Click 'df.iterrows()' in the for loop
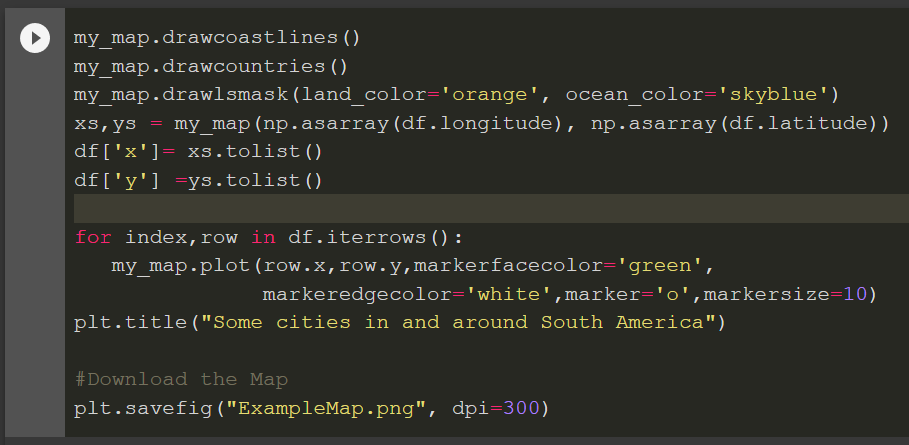This screenshot has width=909, height=445. tap(370, 238)
